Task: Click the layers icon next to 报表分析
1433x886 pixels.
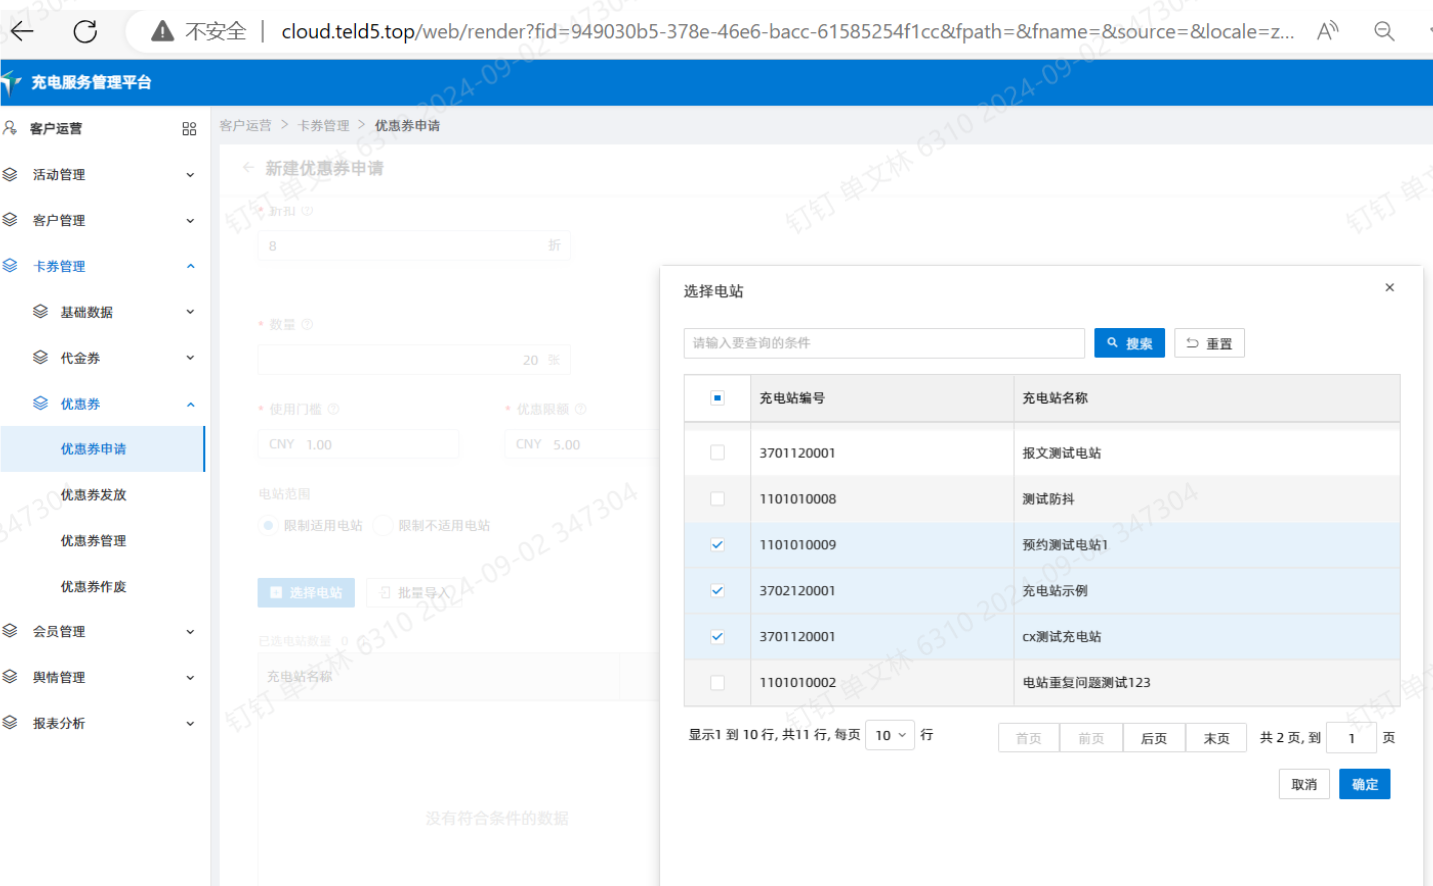Action: pyautogui.click(x=11, y=723)
